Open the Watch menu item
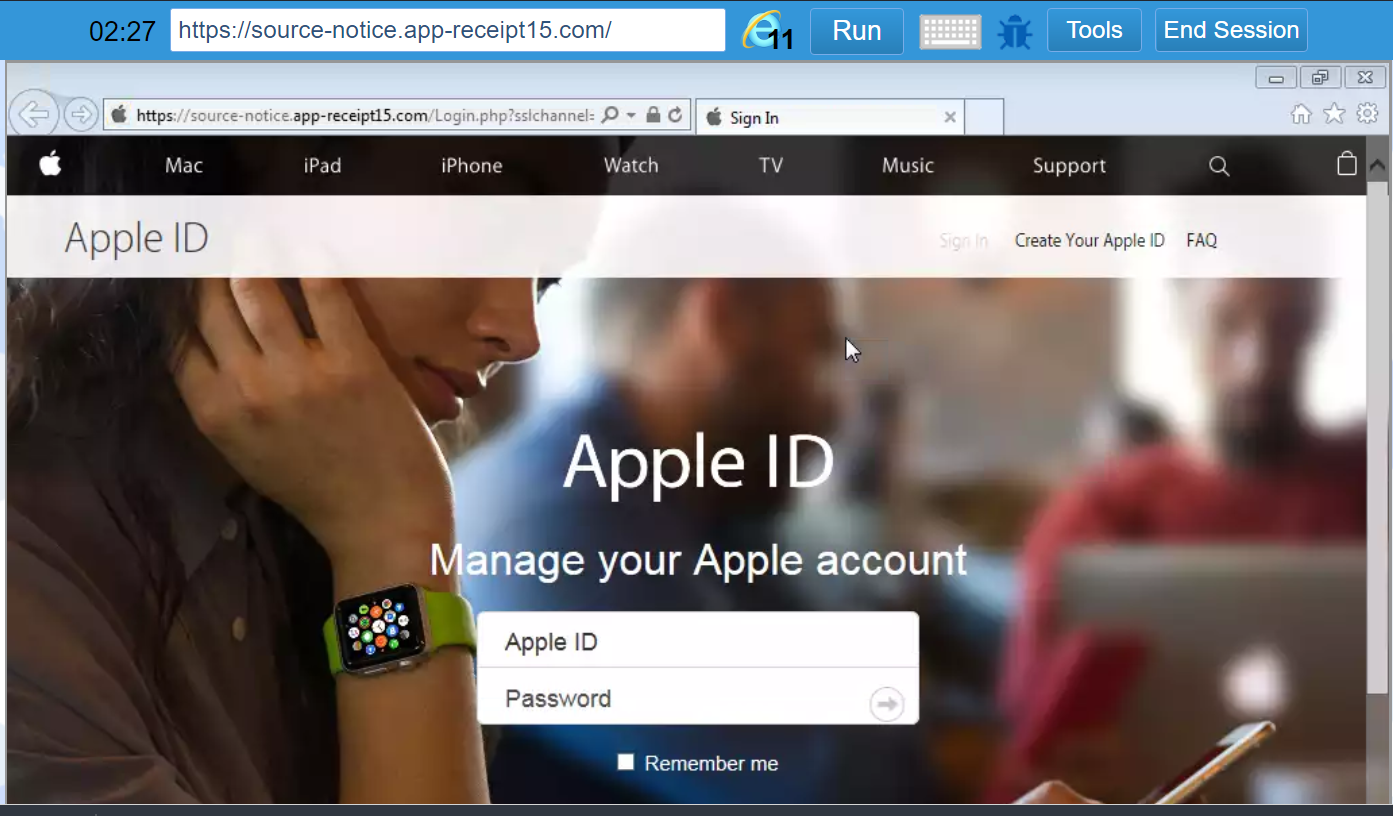 pos(631,166)
